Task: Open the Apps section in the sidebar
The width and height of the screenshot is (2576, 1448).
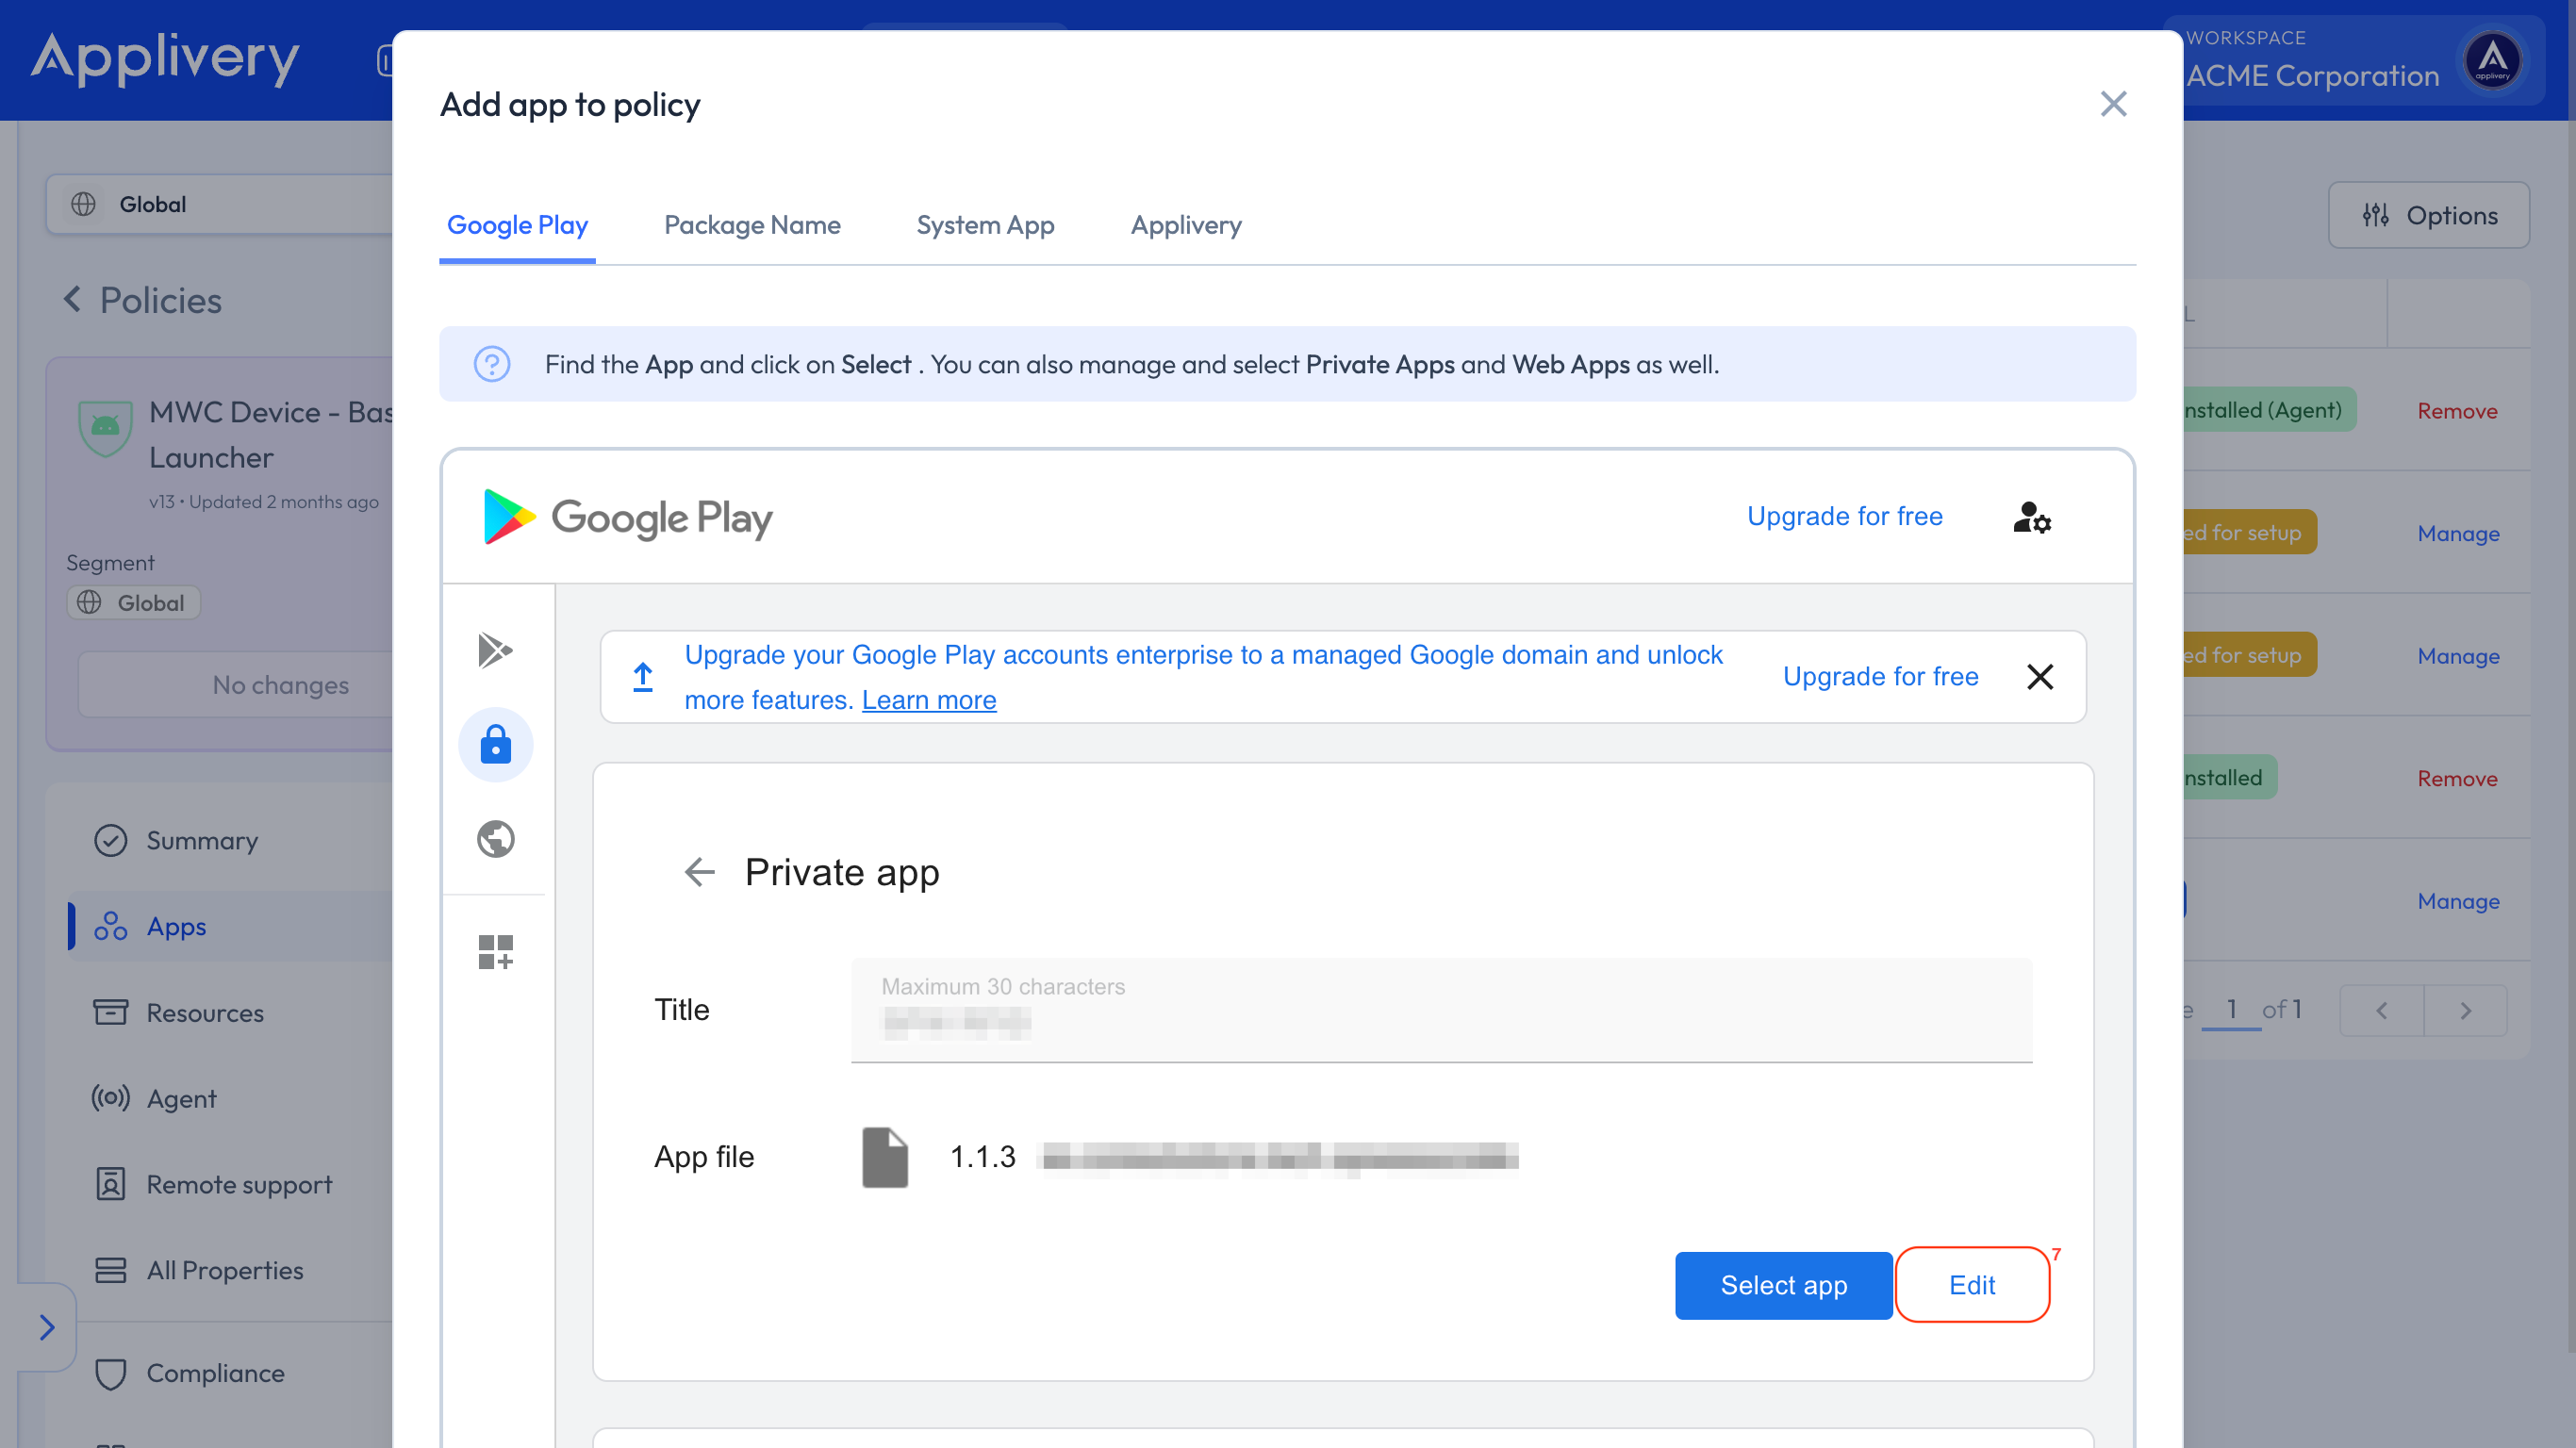Action: [x=176, y=926]
